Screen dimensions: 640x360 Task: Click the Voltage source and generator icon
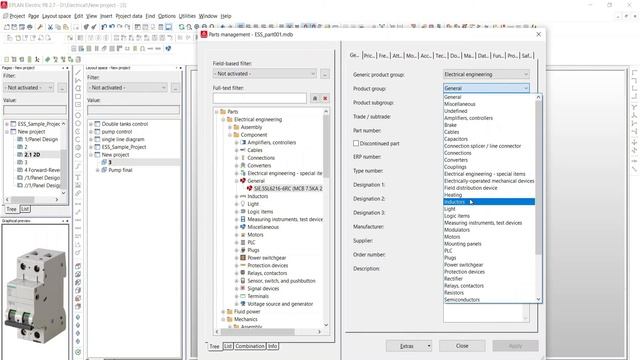[x=243, y=304]
